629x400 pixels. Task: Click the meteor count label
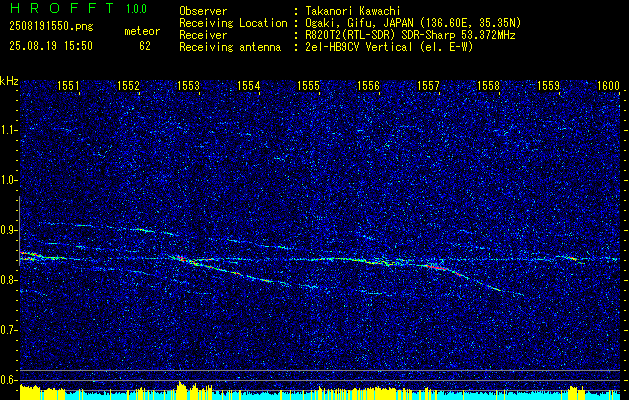(142, 31)
